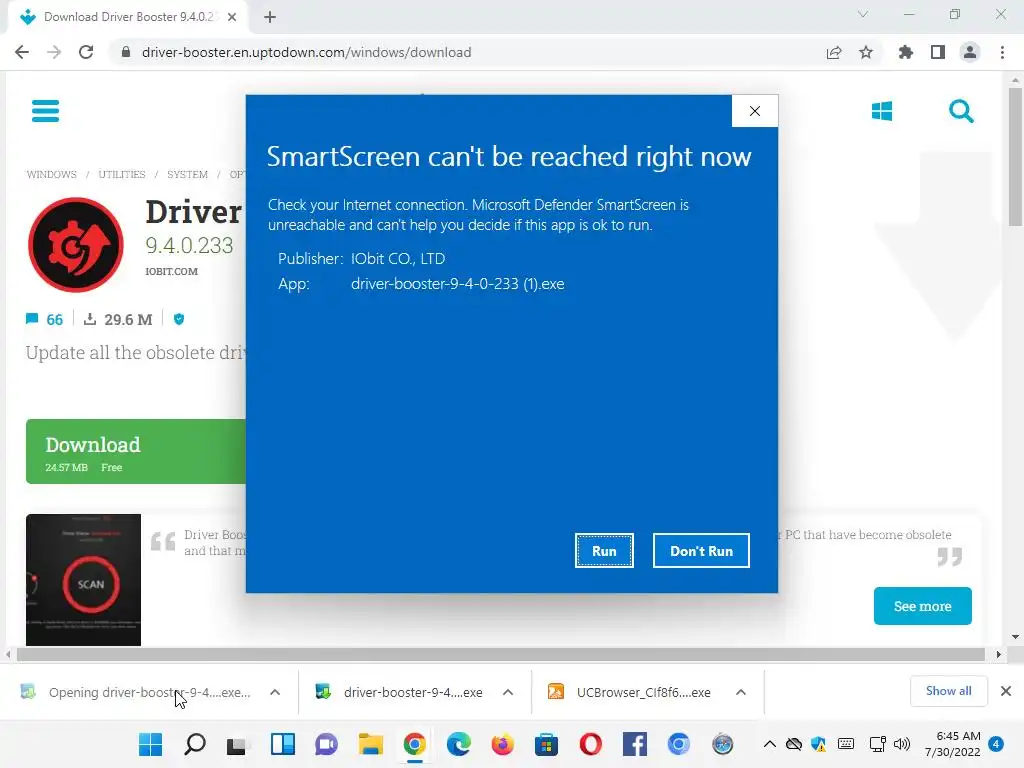Click the SYSTEM breadcrumb link
The width and height of the screenshot is (1024, 768).
tap(187, 174)
